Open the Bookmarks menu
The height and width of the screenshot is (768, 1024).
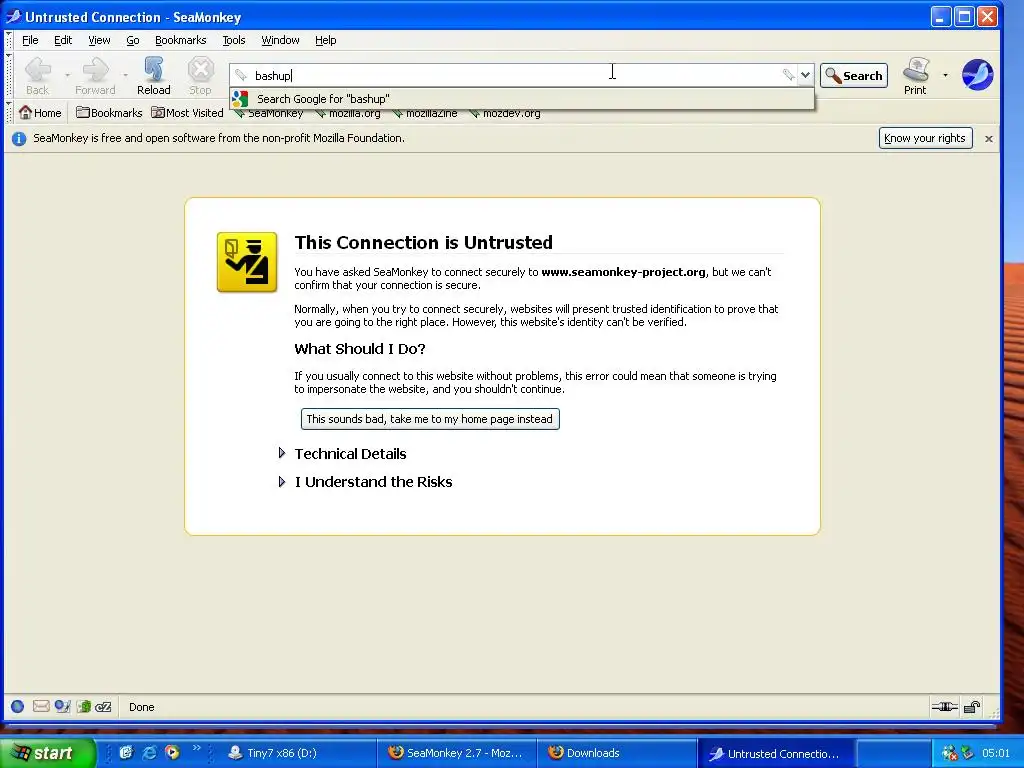[180, 40]
